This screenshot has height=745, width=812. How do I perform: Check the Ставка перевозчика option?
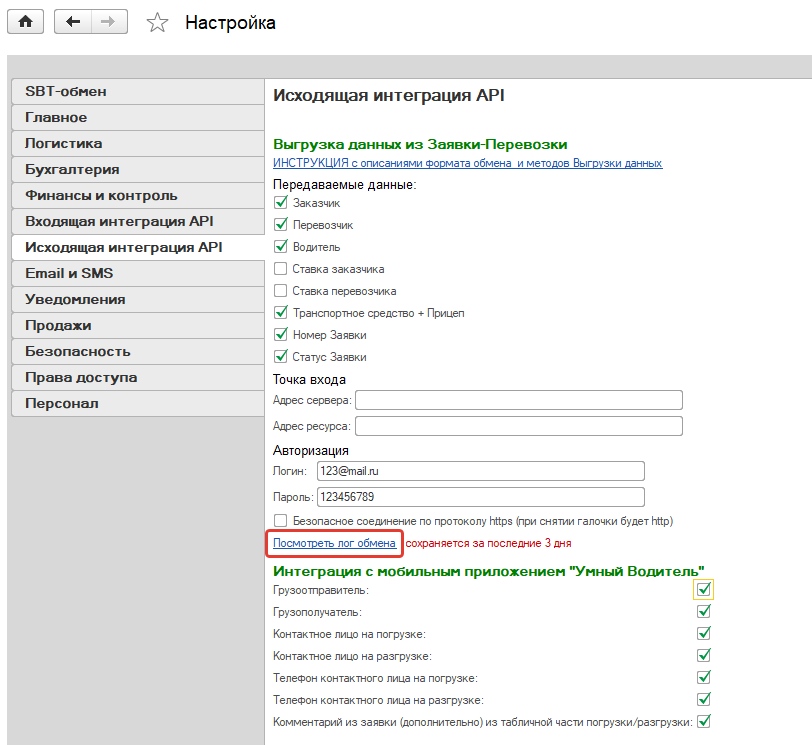[x=281, y=290]
